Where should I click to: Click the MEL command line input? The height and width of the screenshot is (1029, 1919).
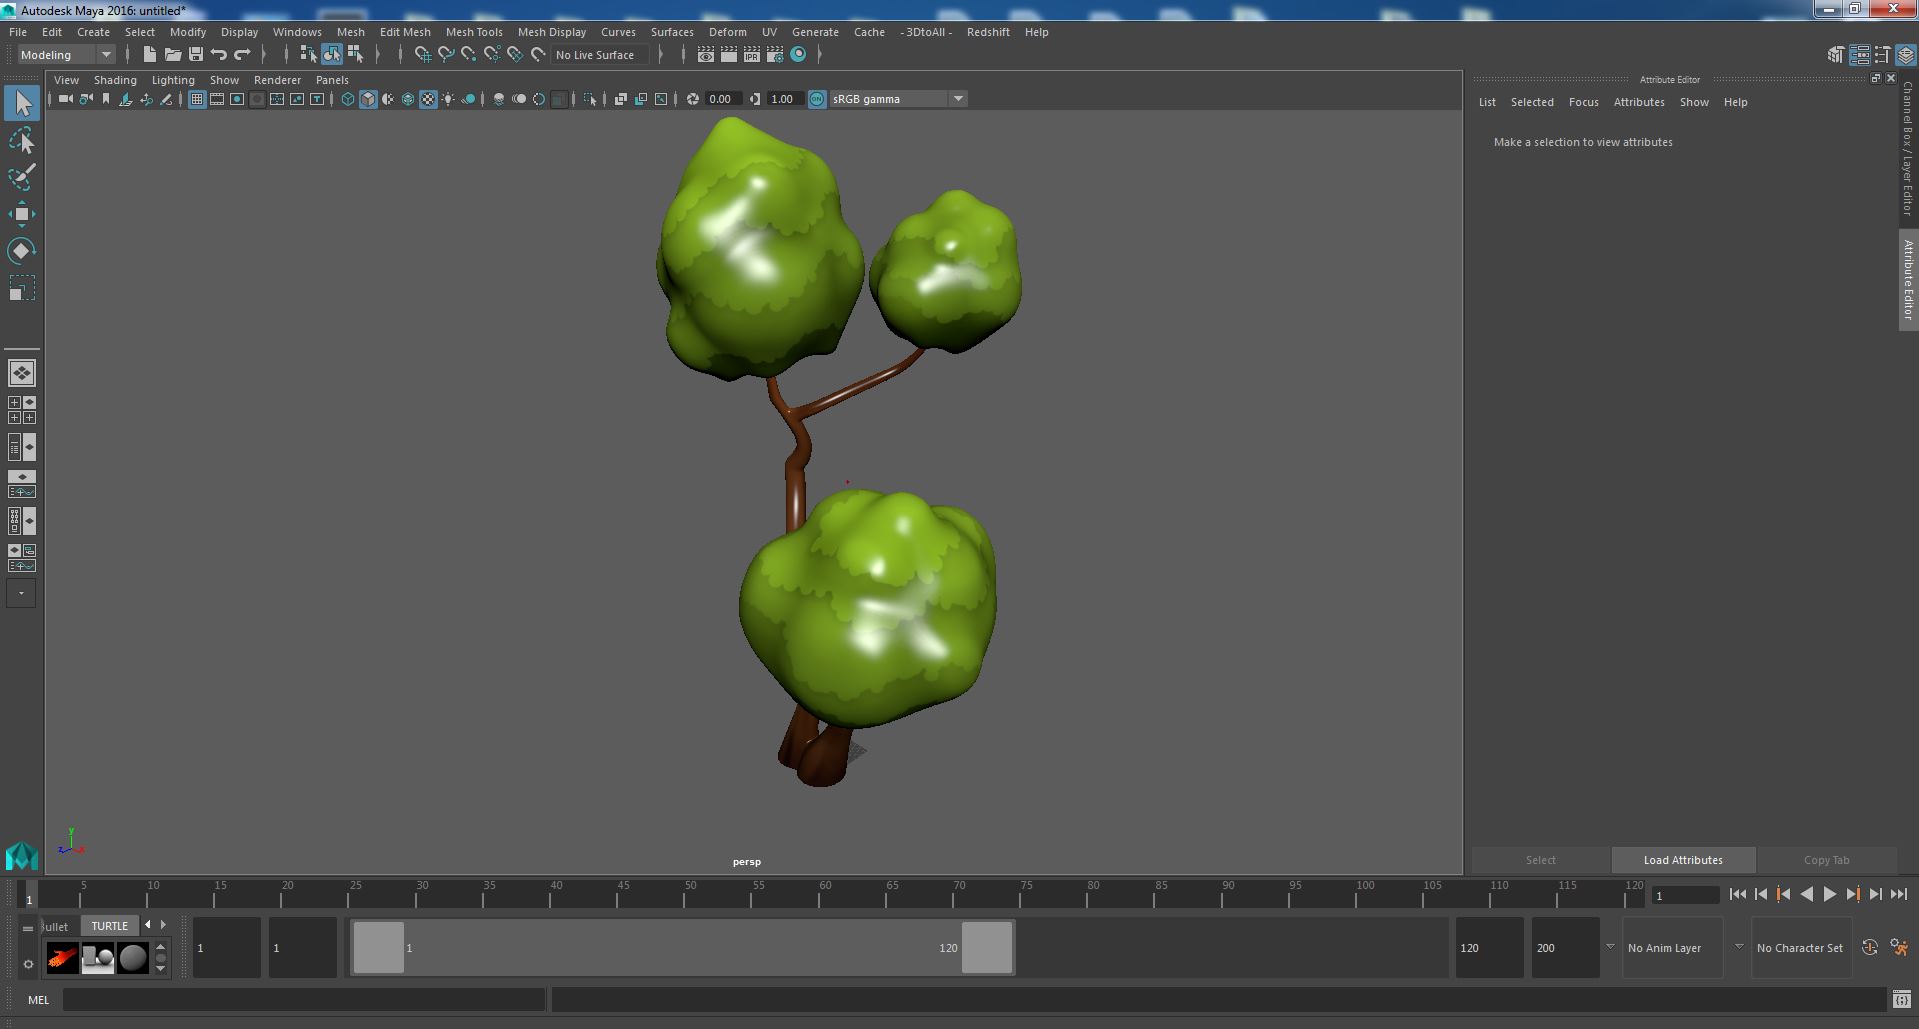pyautogui.click(x=303, y=999)
